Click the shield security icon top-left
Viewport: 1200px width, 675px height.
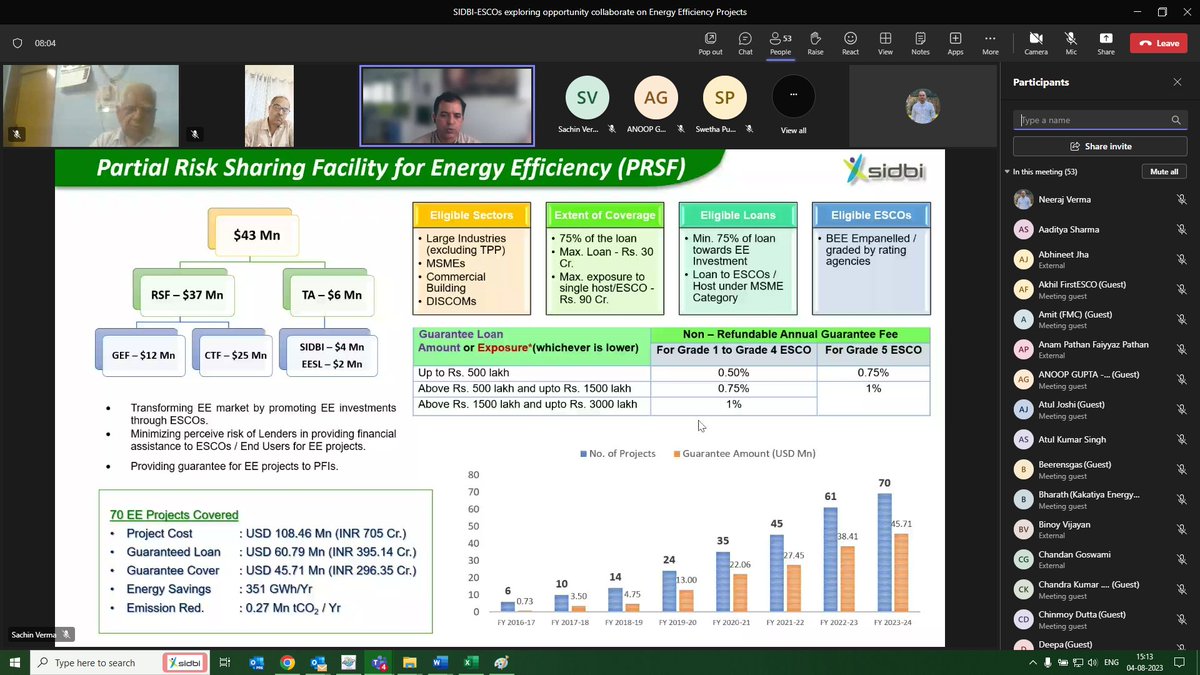(x=17, y=43)
